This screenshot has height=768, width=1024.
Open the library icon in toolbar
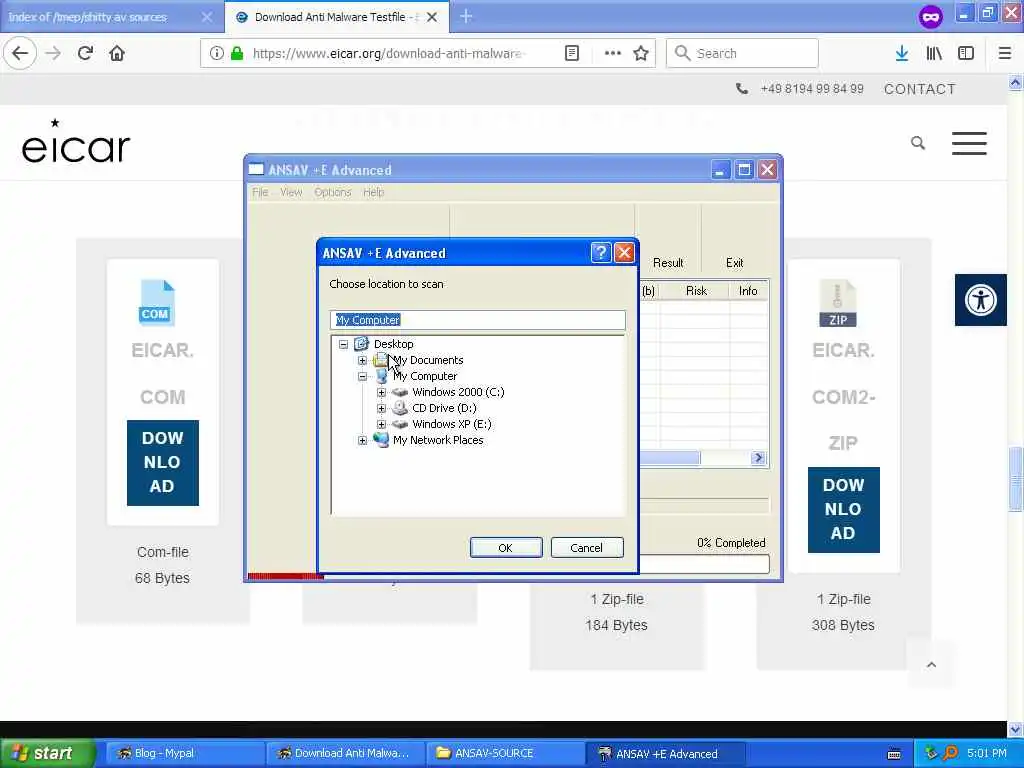[934, 53]
